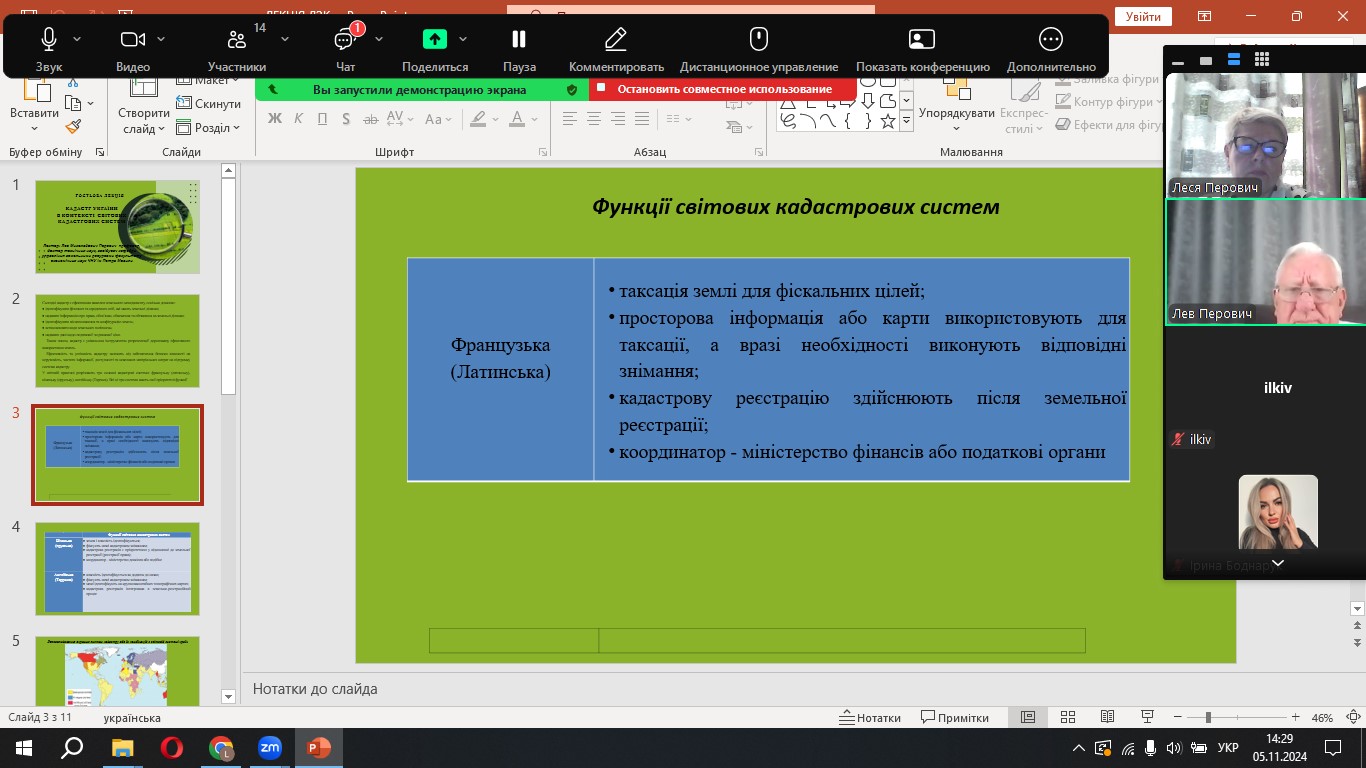This screenshot has height=768, width=1366.
Task: Click Створити слайд new slide button
Action: (144, 108)
